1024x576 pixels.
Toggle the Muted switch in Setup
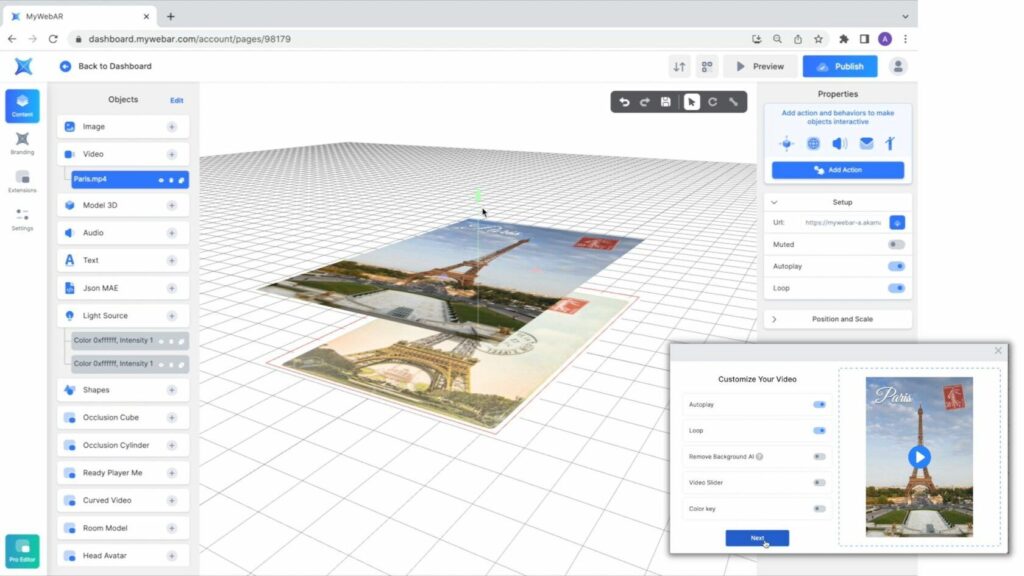[896, 245]
